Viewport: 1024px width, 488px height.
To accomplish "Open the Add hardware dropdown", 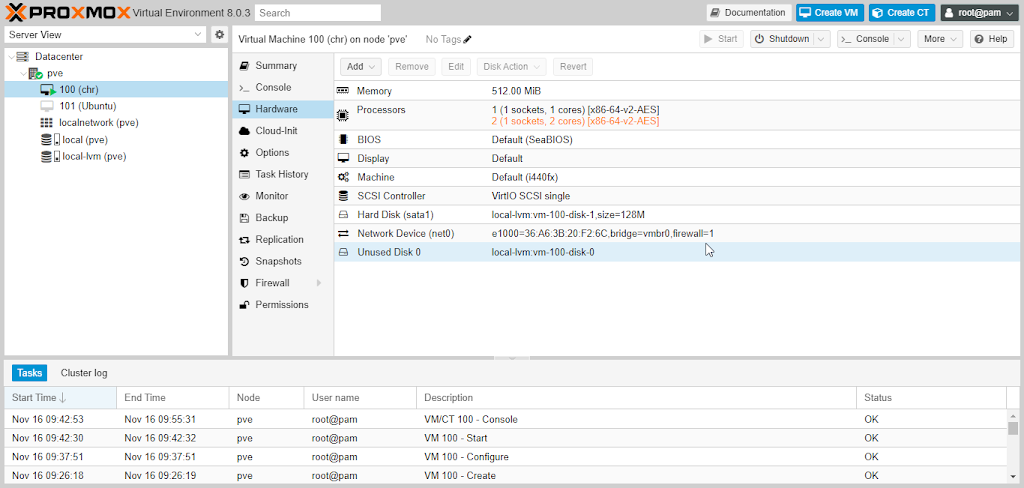I will (x=360, y=67).
